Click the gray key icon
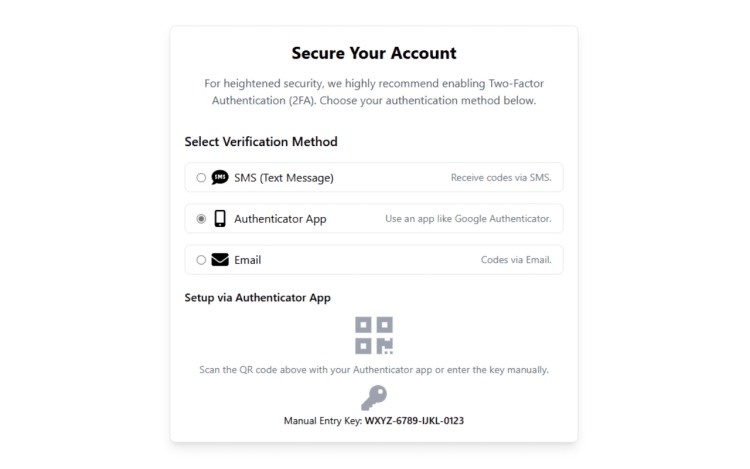This screenshot has width=750, height=469. click(374, 398)
